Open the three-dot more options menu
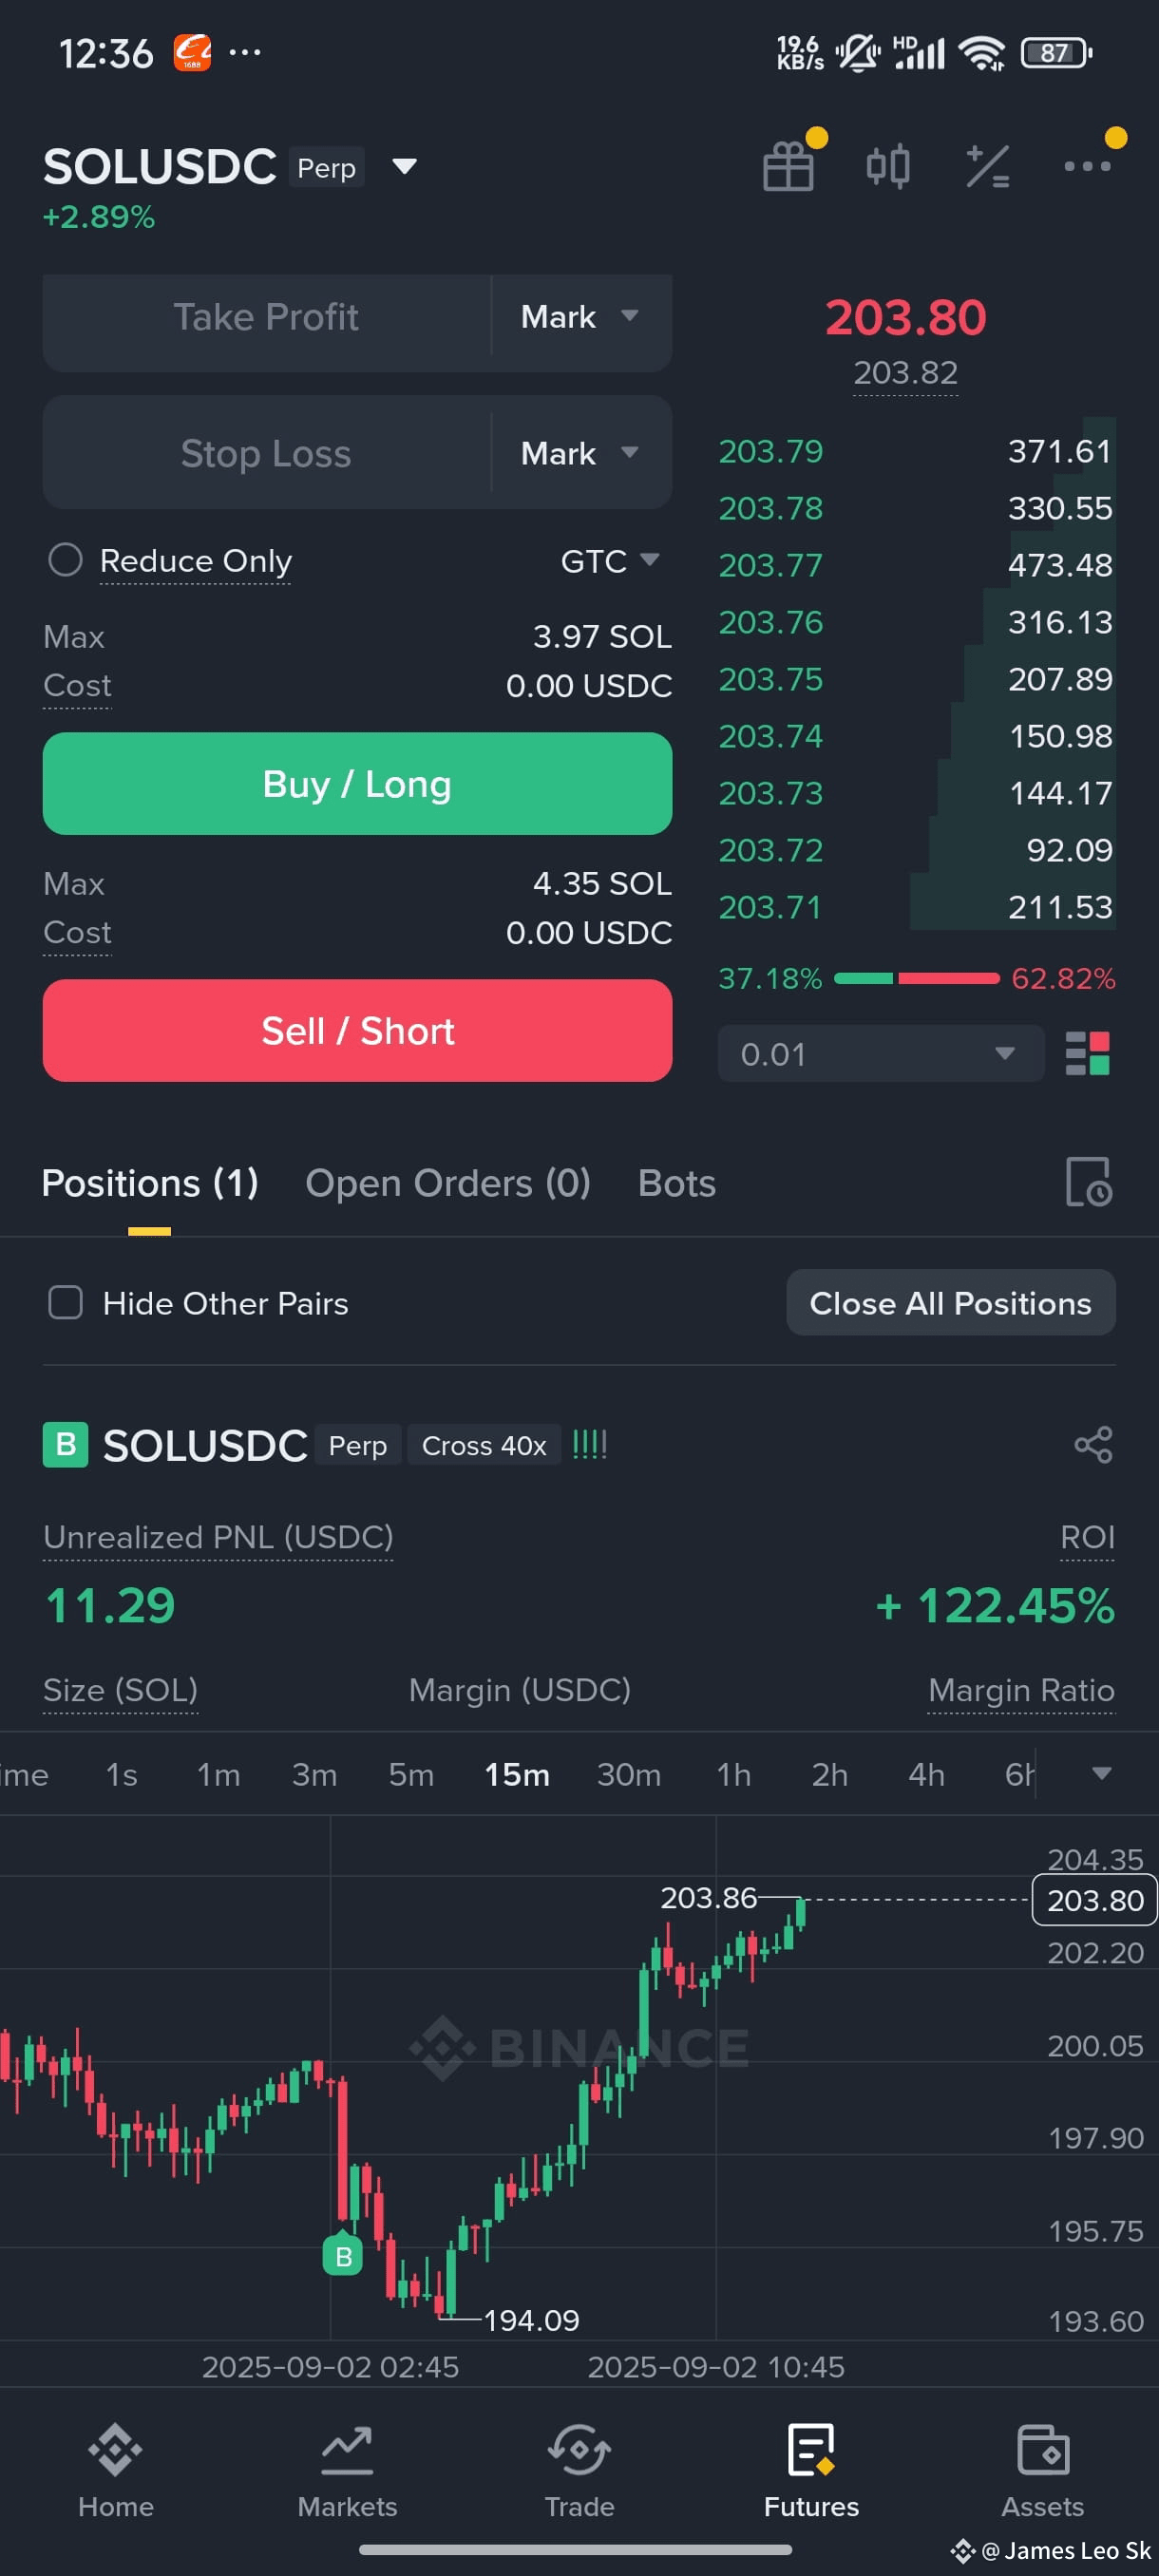Viewport: 1159px width, 2576px height. coord(1087,166)
